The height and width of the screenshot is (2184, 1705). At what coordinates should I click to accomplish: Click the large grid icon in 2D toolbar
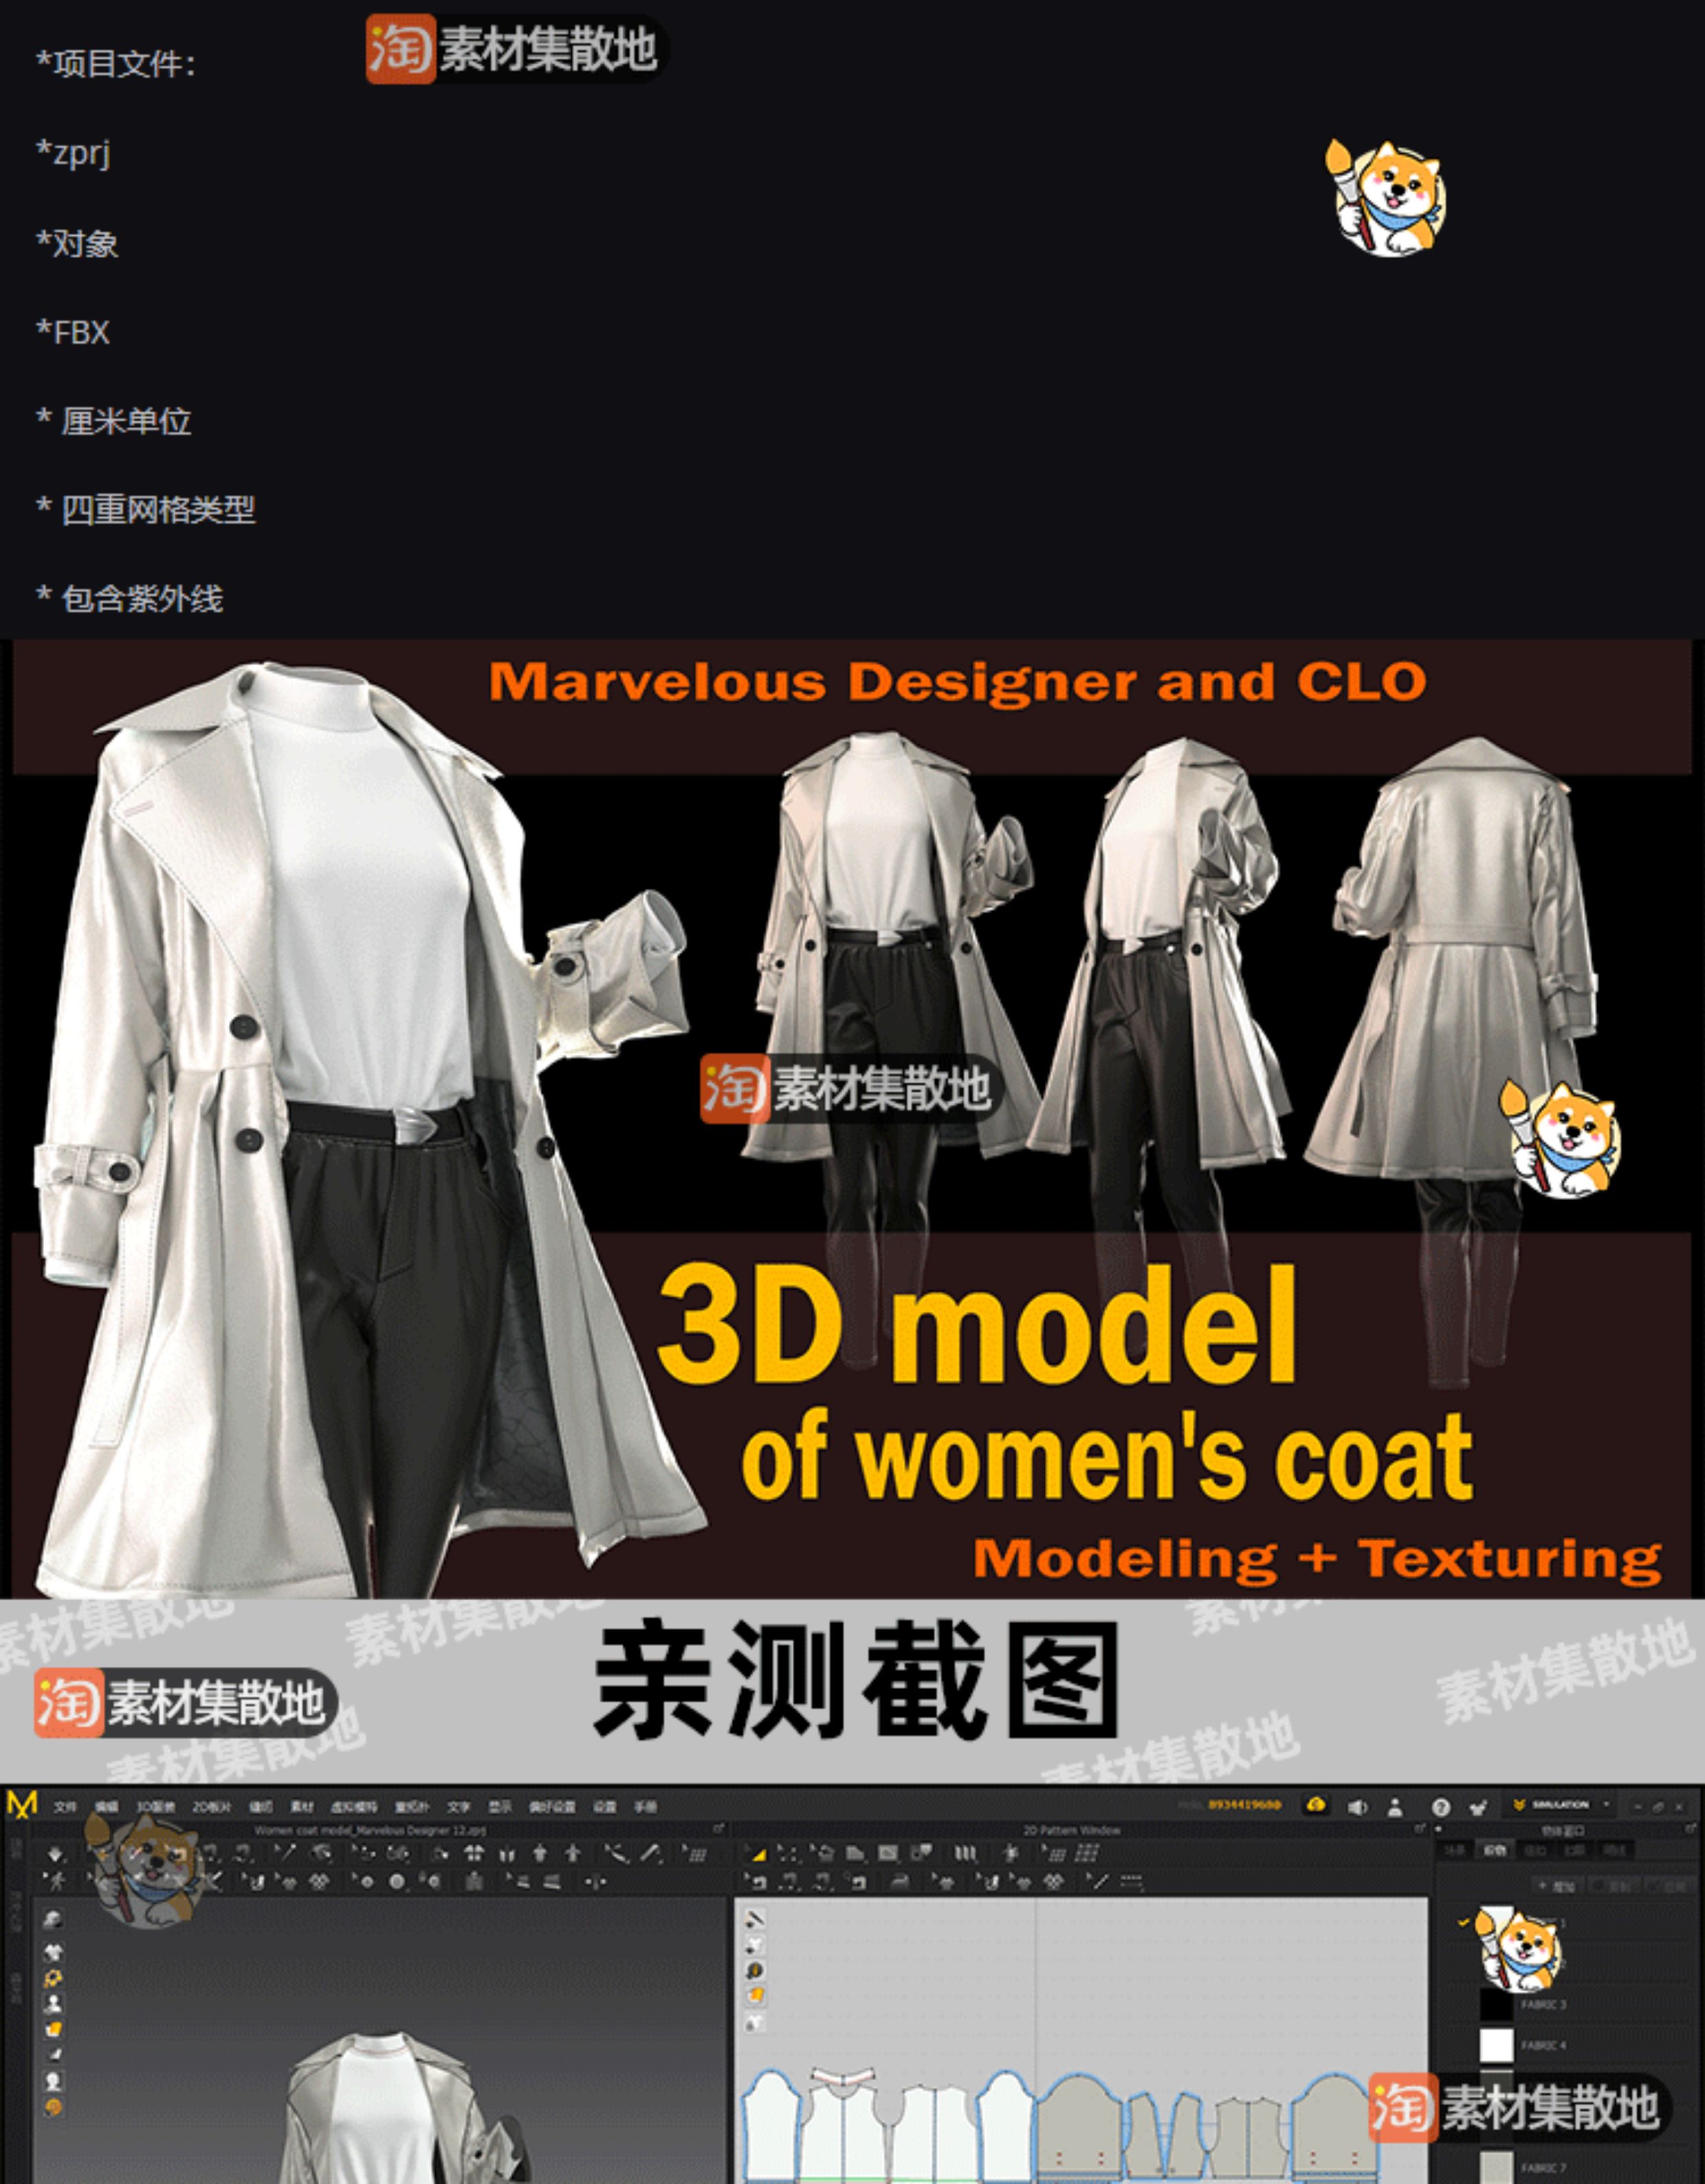[1086, 1853]
